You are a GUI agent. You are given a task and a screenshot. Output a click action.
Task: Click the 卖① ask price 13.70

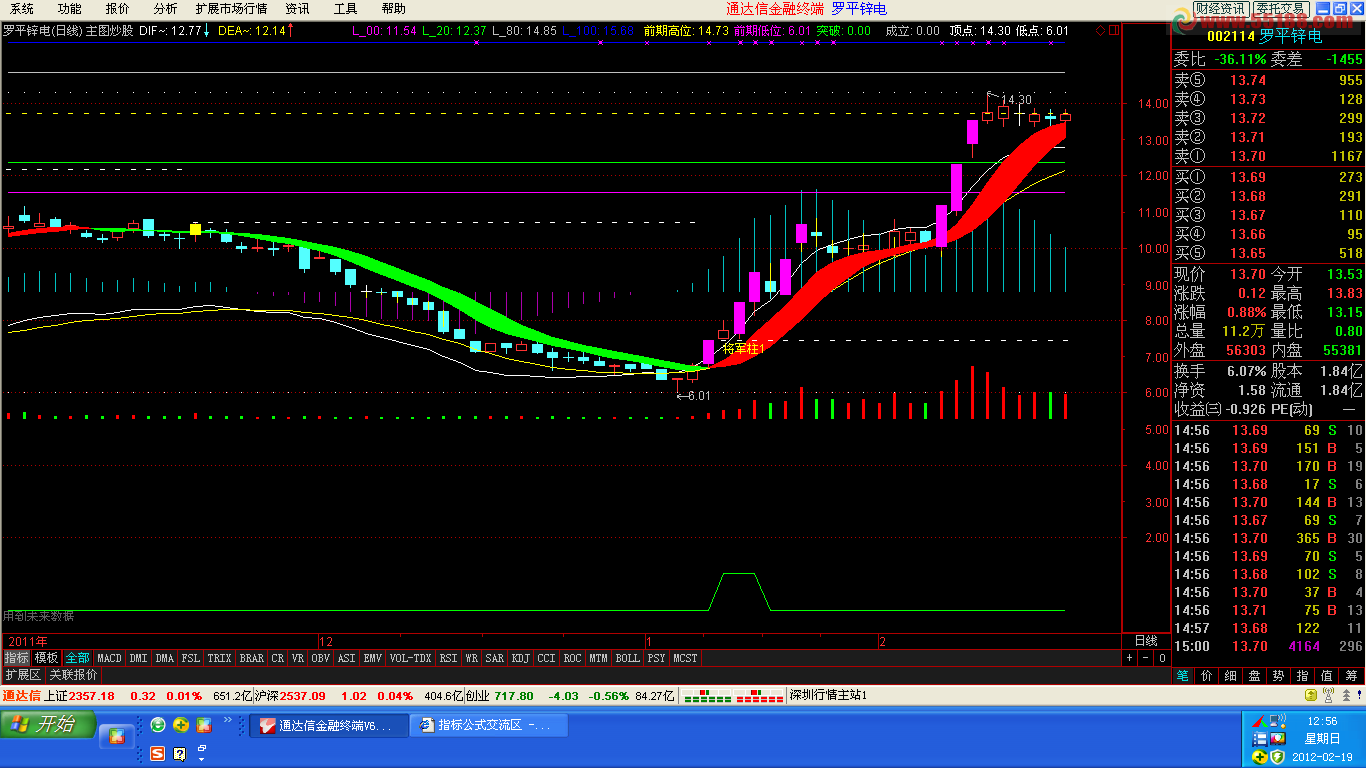[1248, 156]
